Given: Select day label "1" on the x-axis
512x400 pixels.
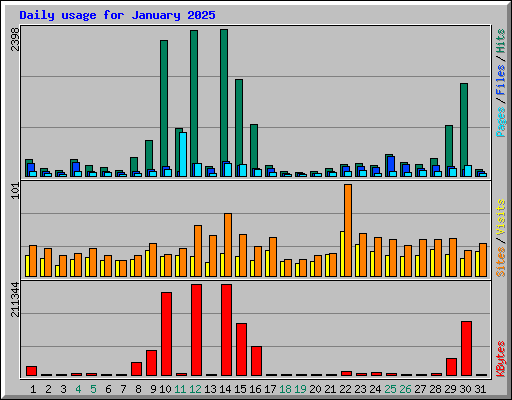Looking at the screenshot, I should click(x=33, y=389).
